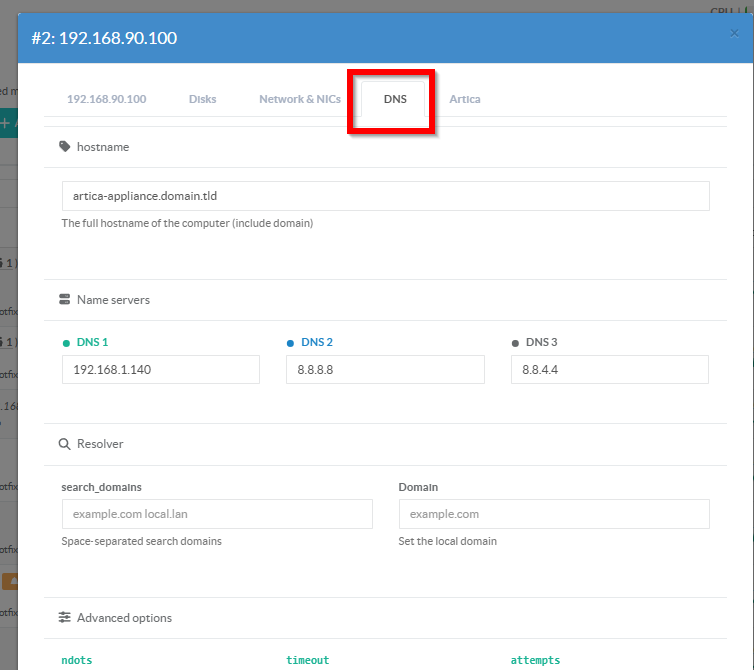The height and width of the screenshot is (670, 754).
Task: Click the sliders icon beside Advanced options
Action: click(x=65, y=618)
